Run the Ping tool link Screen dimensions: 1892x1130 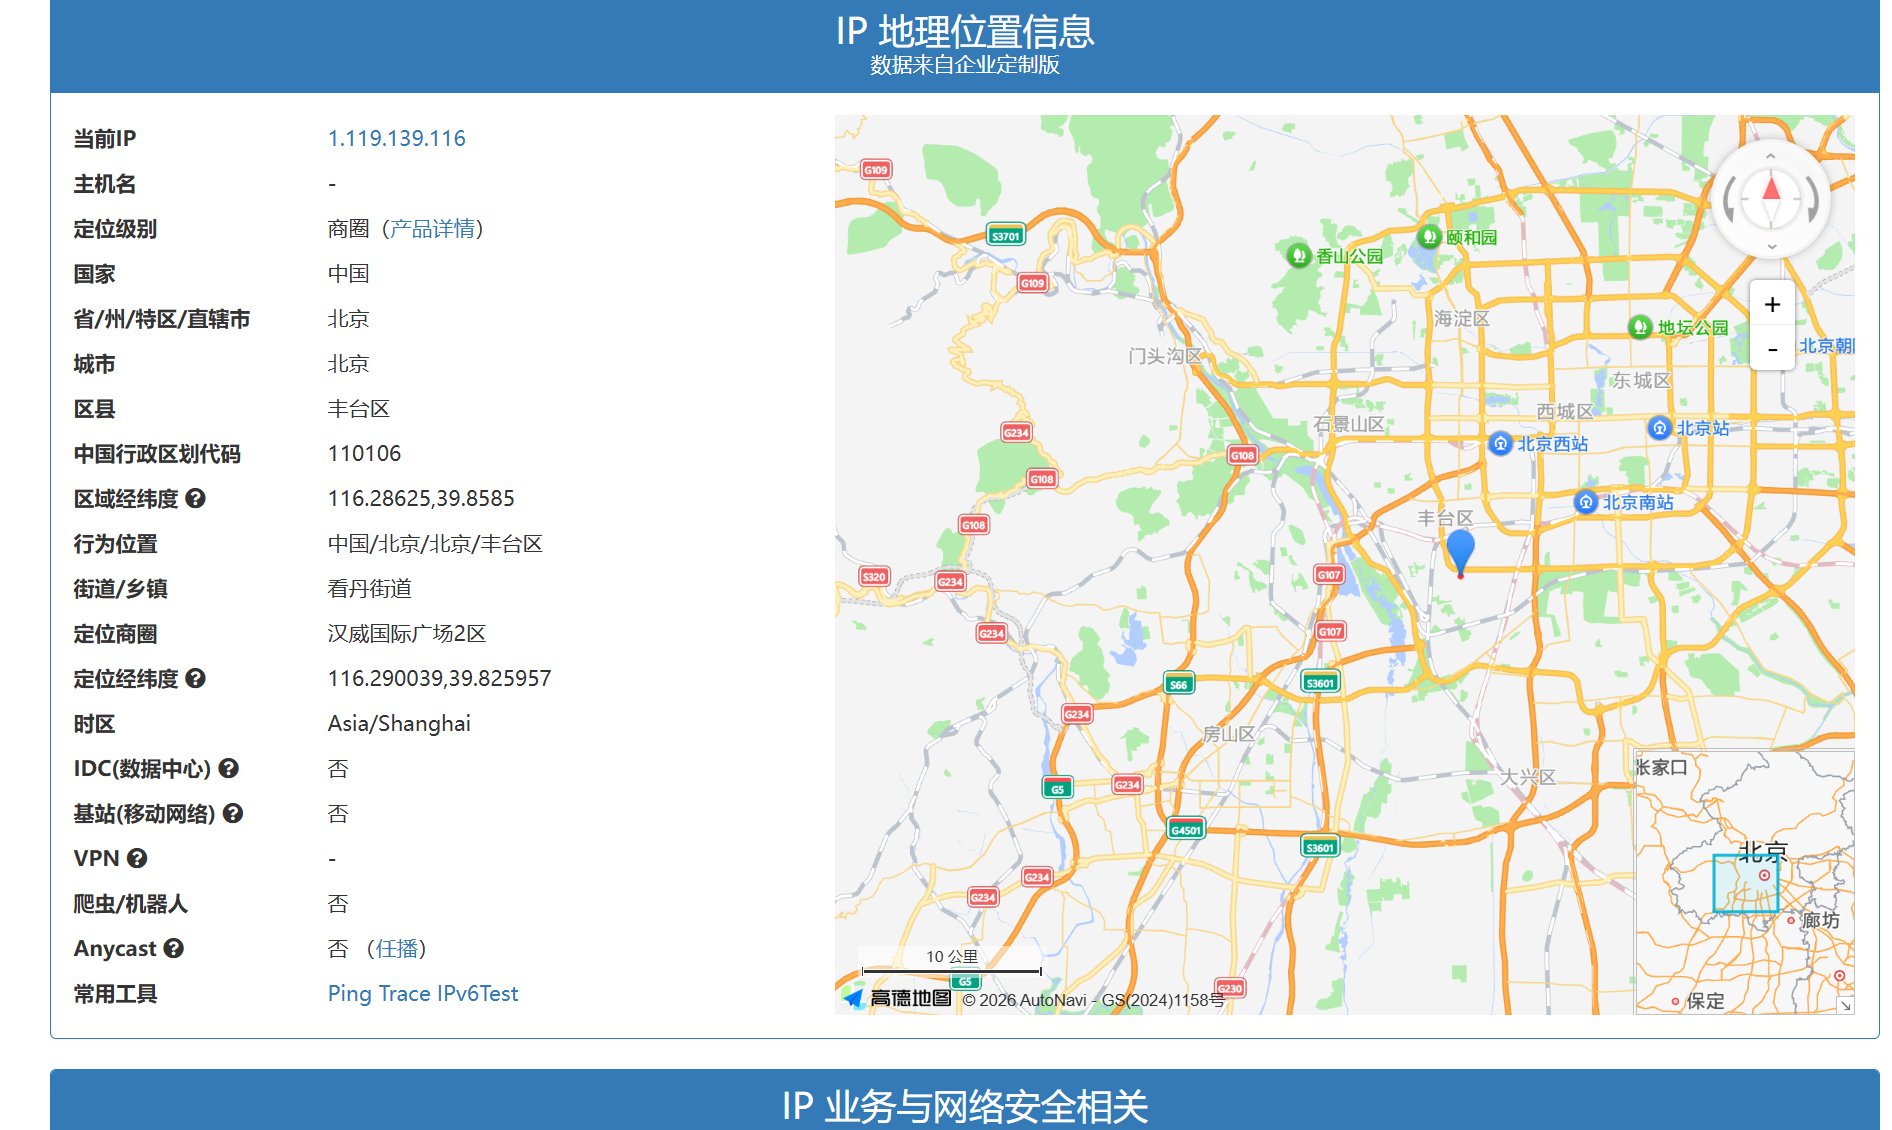tap(349, 993)
